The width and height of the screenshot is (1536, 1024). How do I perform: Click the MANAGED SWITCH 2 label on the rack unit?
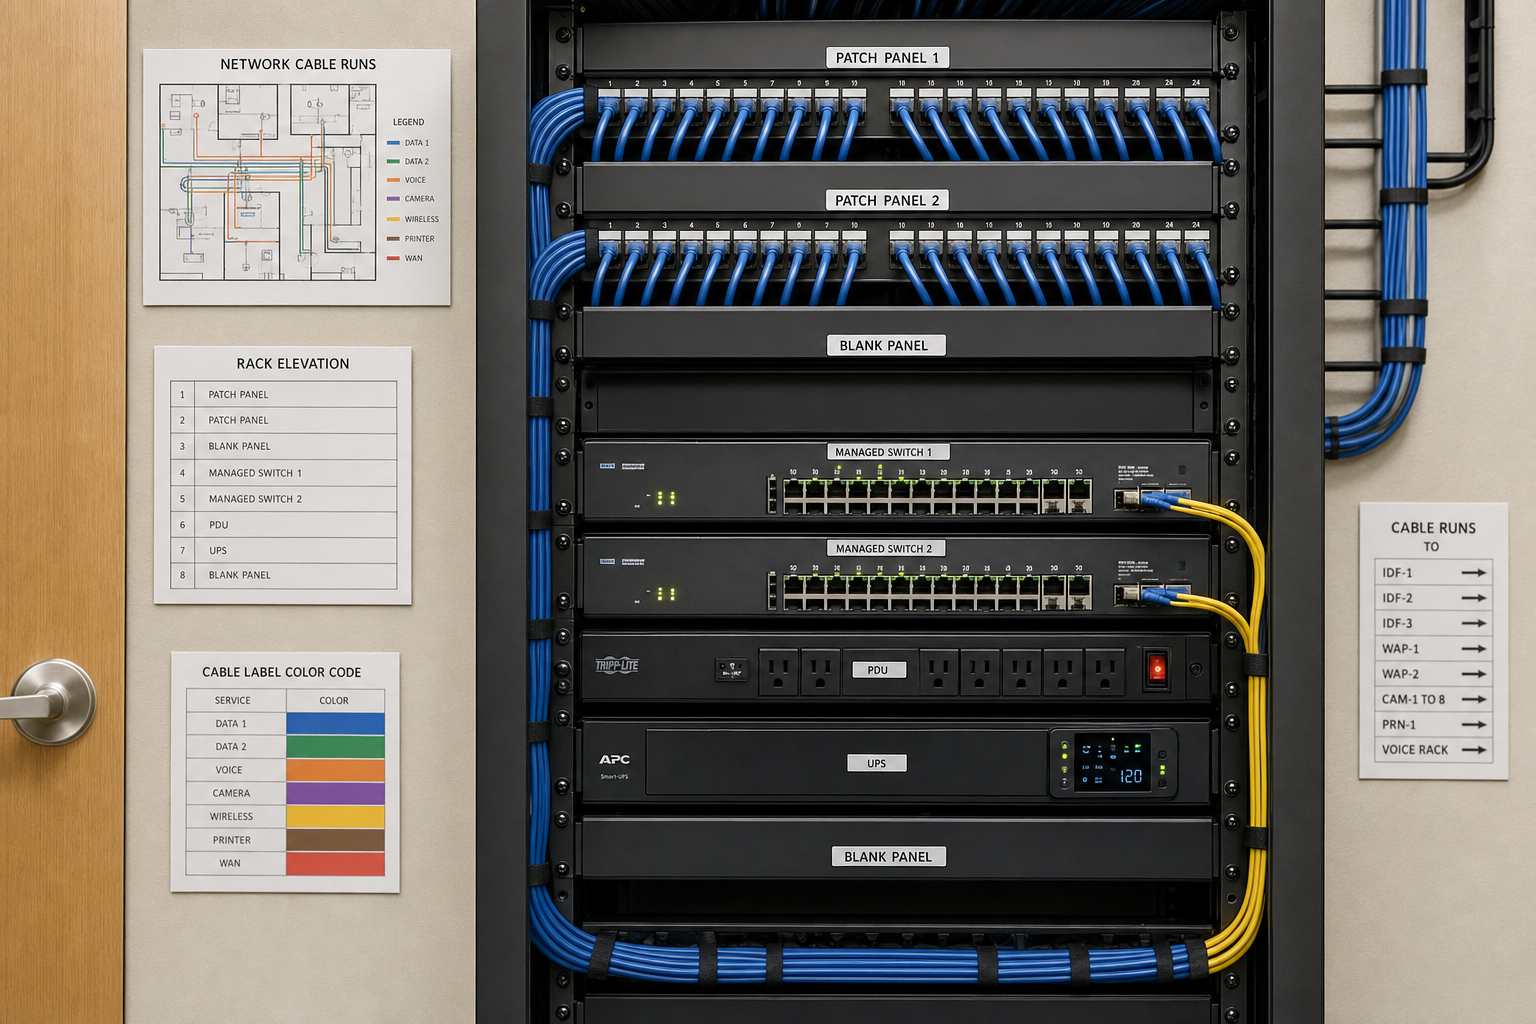(x=885, y=548)
